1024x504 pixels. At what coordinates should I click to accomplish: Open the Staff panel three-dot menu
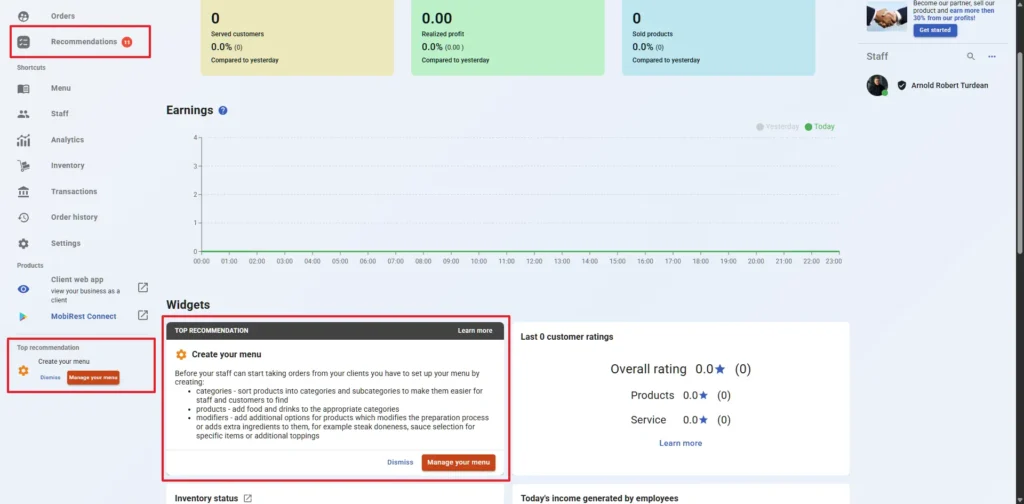coord(992,57)
